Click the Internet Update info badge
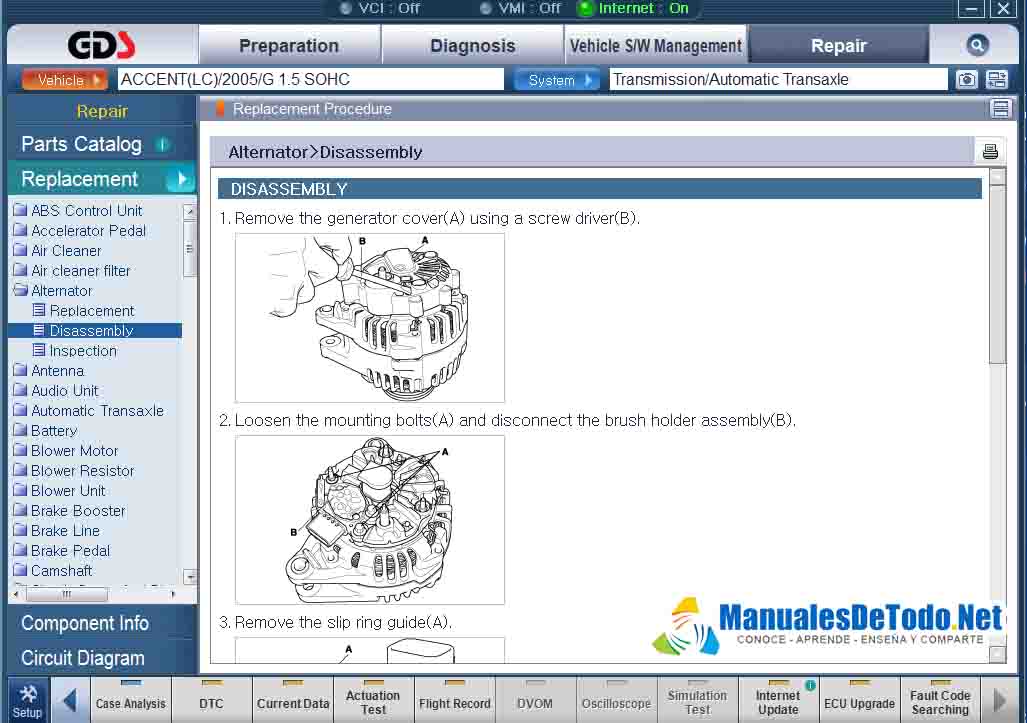The image size is (1027, 723). (810, 685)
